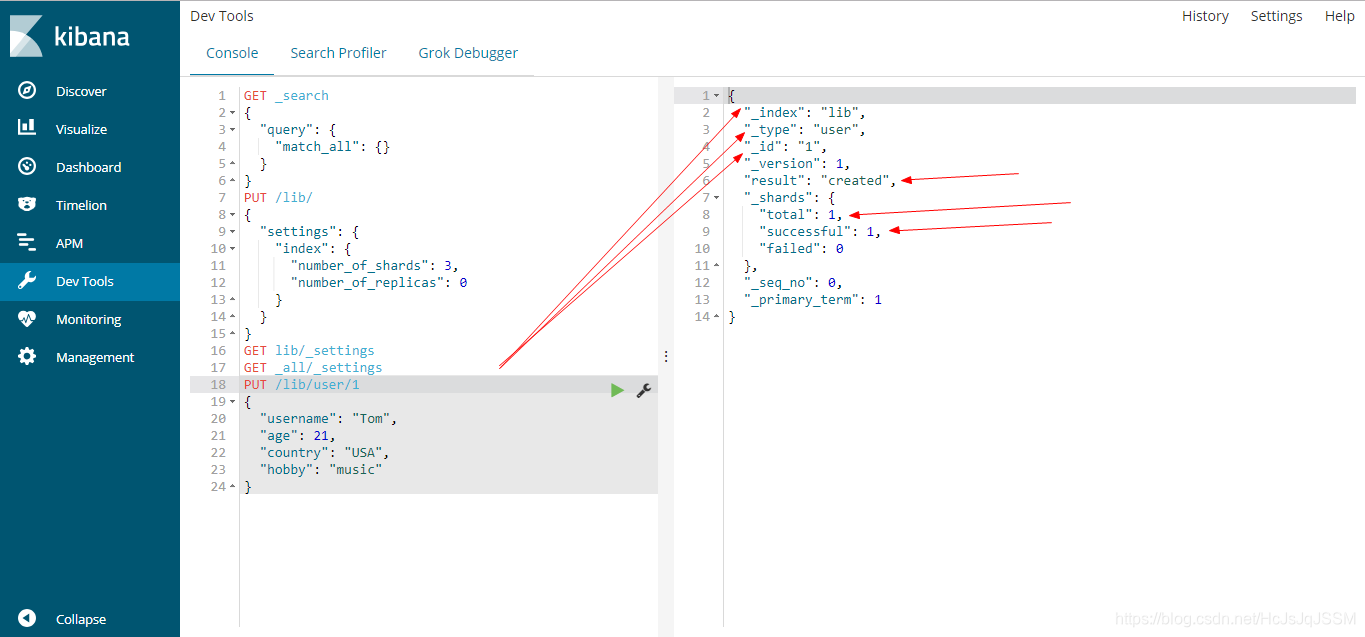Click the "GET _search" request line
This screenshot has height=637, width=1365.
pos(286,96)
